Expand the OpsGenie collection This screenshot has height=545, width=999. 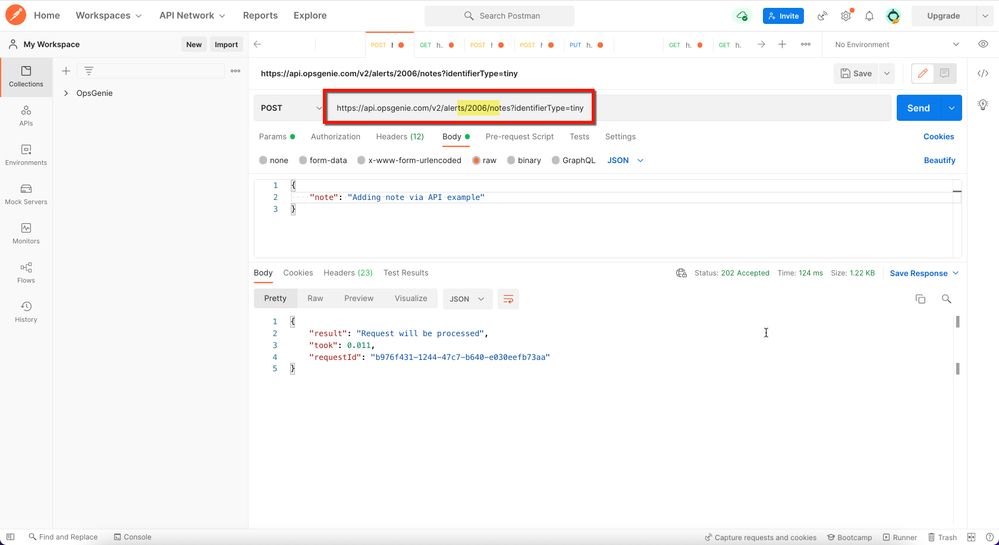tap(66, 93)
